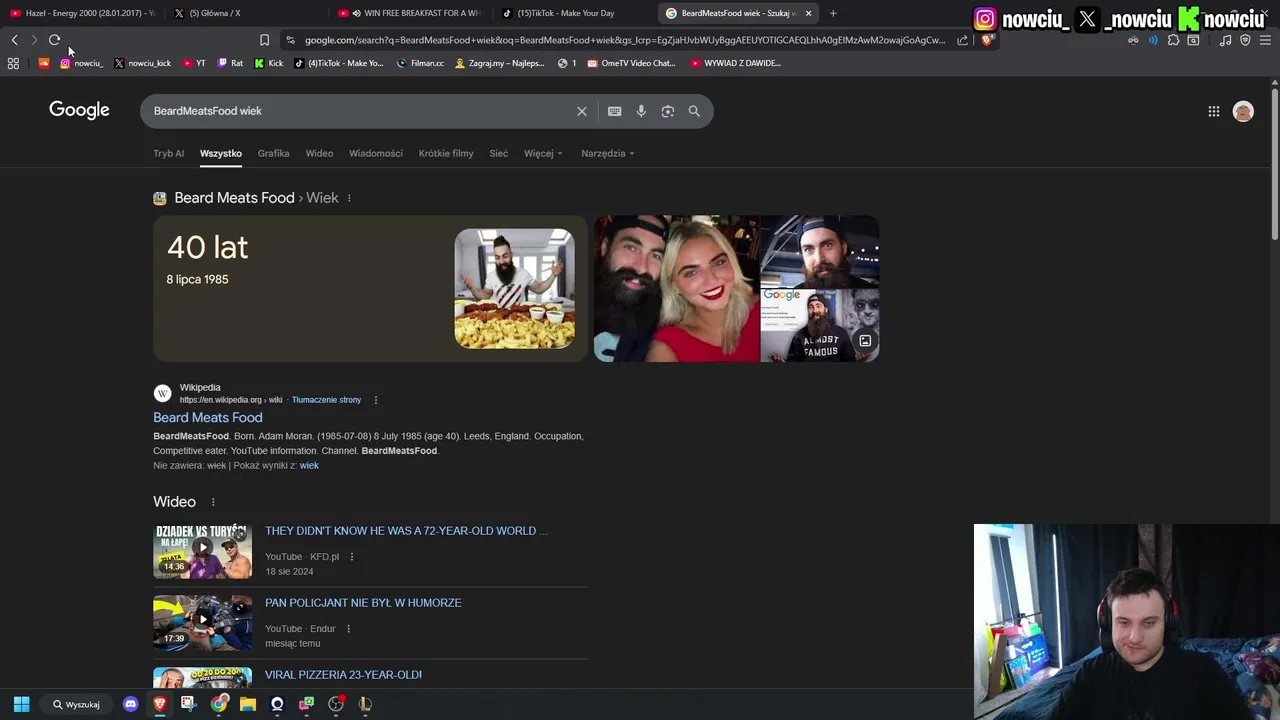Screen dimensions: 1280x720
Task: Open OBS Studio from the taskbar
Action: click(336, 704)
